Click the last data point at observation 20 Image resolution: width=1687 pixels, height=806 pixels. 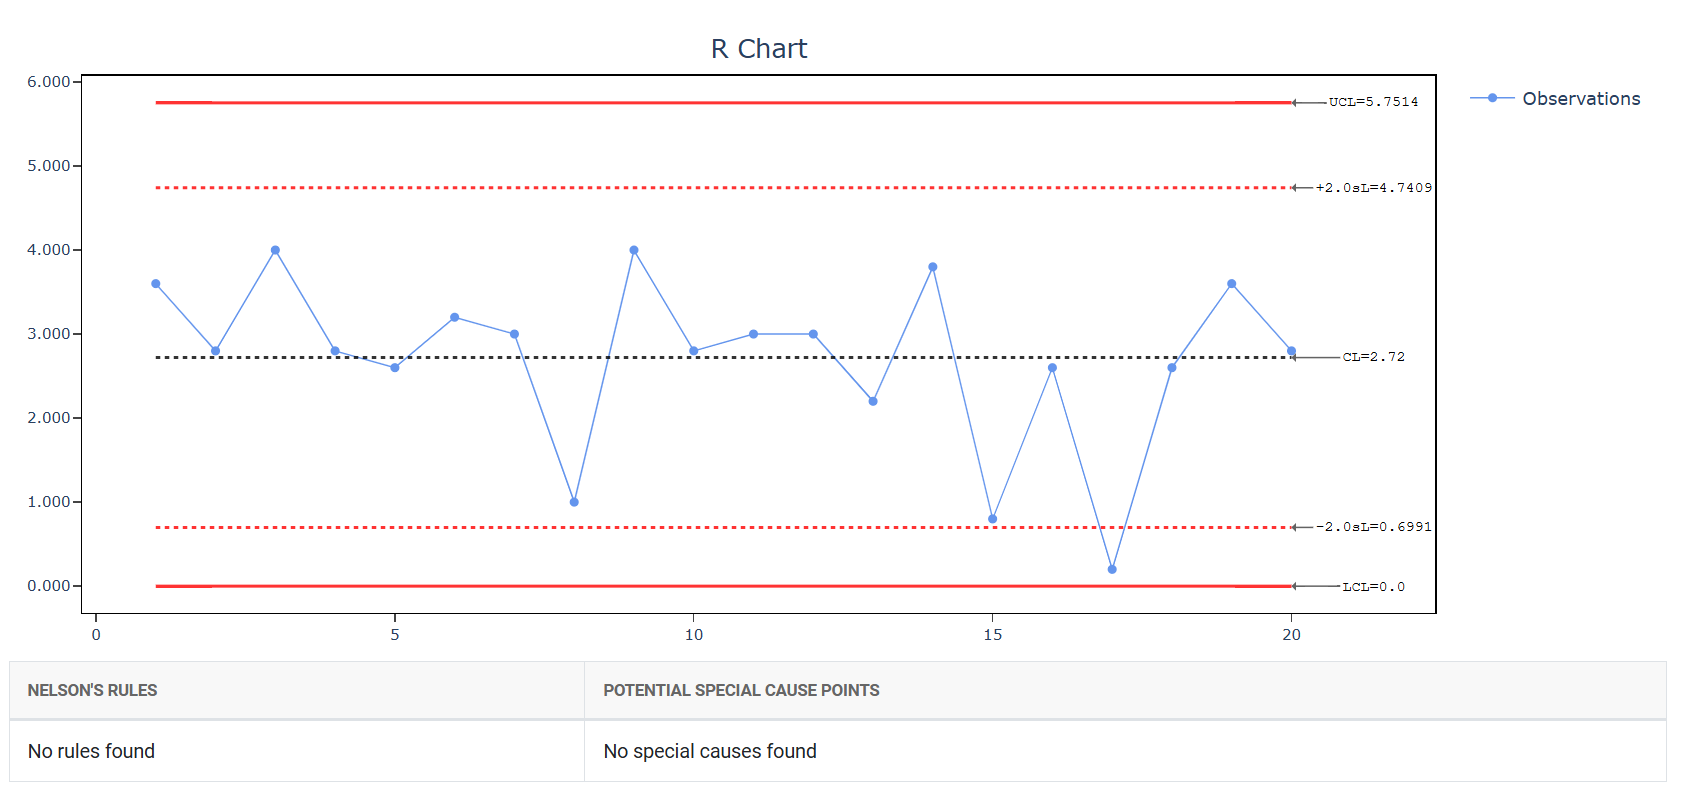click(1291, 351)
